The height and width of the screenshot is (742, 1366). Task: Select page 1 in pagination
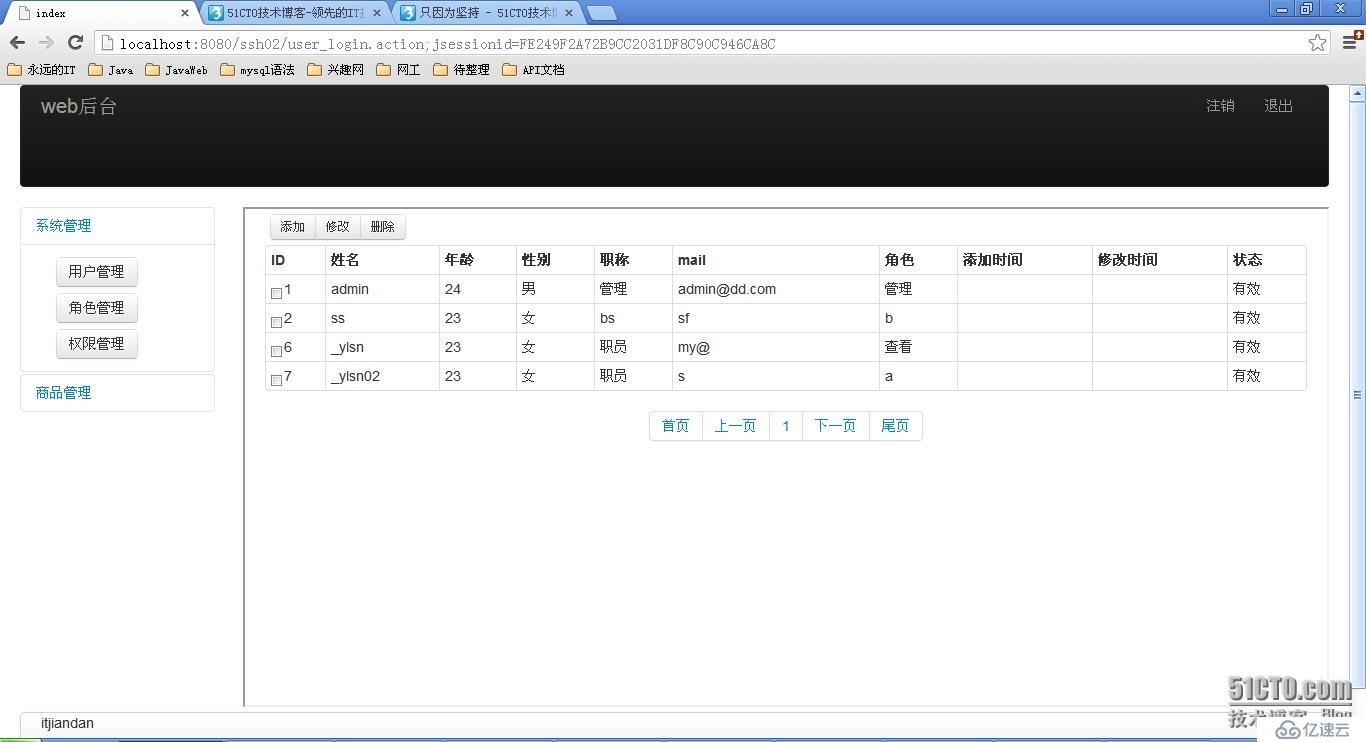point(786,426)
